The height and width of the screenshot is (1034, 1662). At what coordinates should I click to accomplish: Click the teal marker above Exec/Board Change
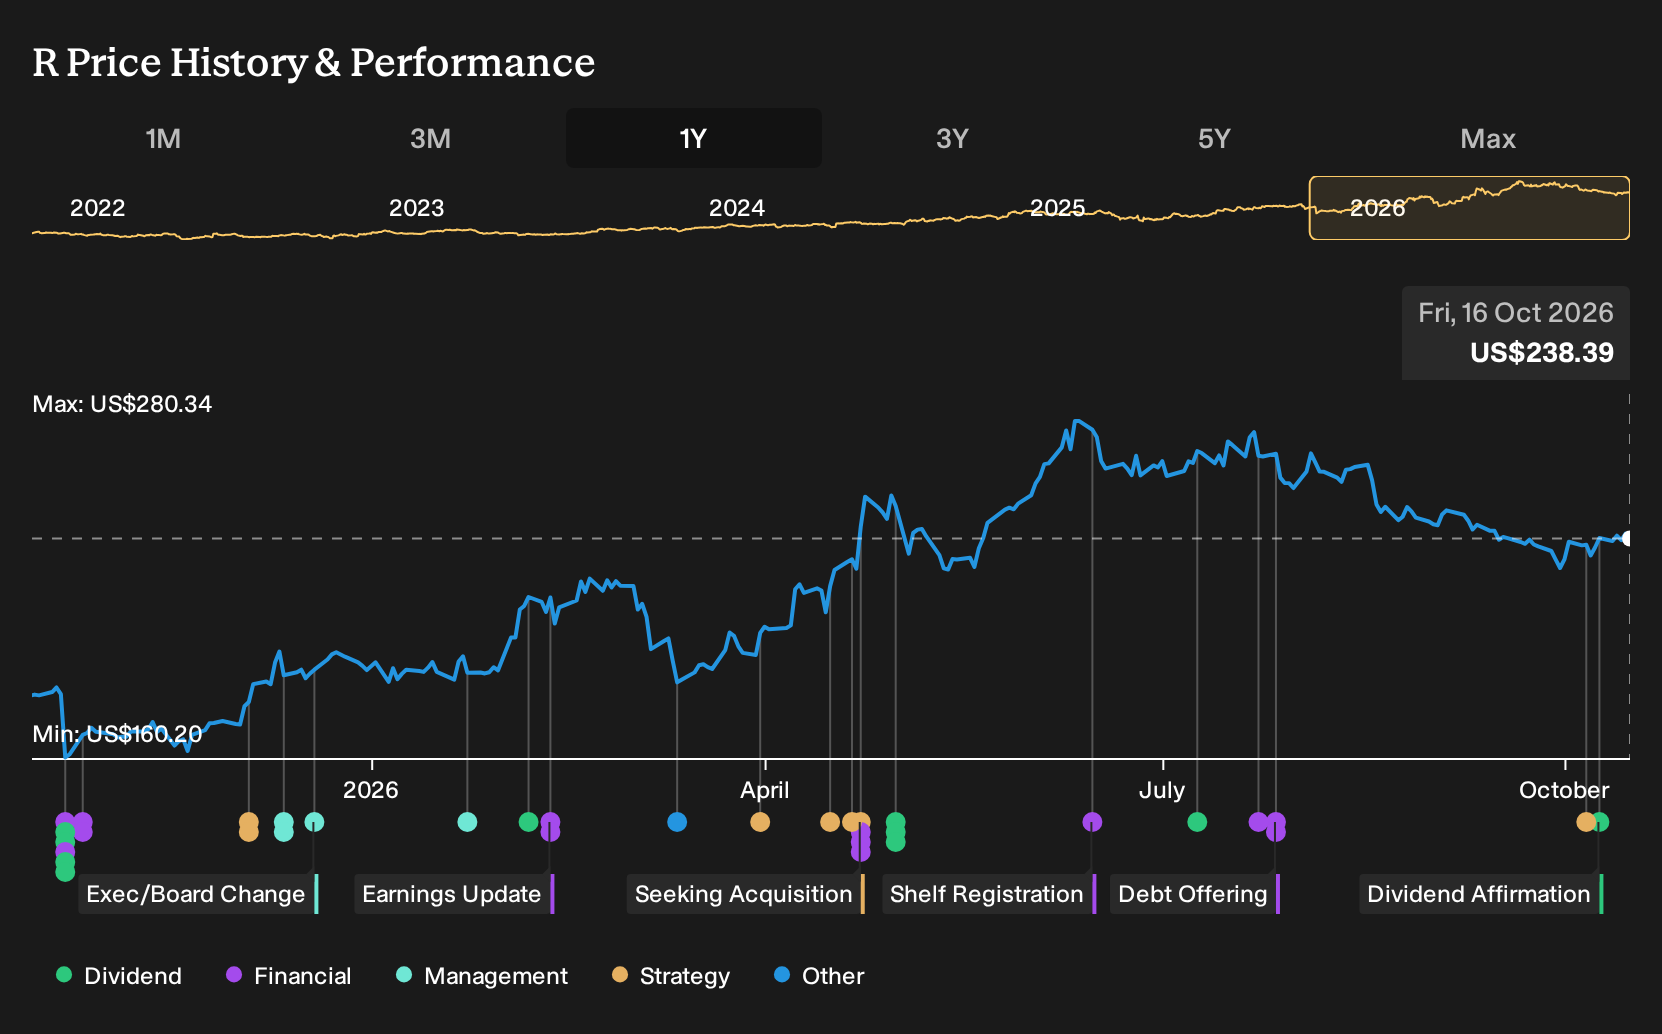click(314, 822)
